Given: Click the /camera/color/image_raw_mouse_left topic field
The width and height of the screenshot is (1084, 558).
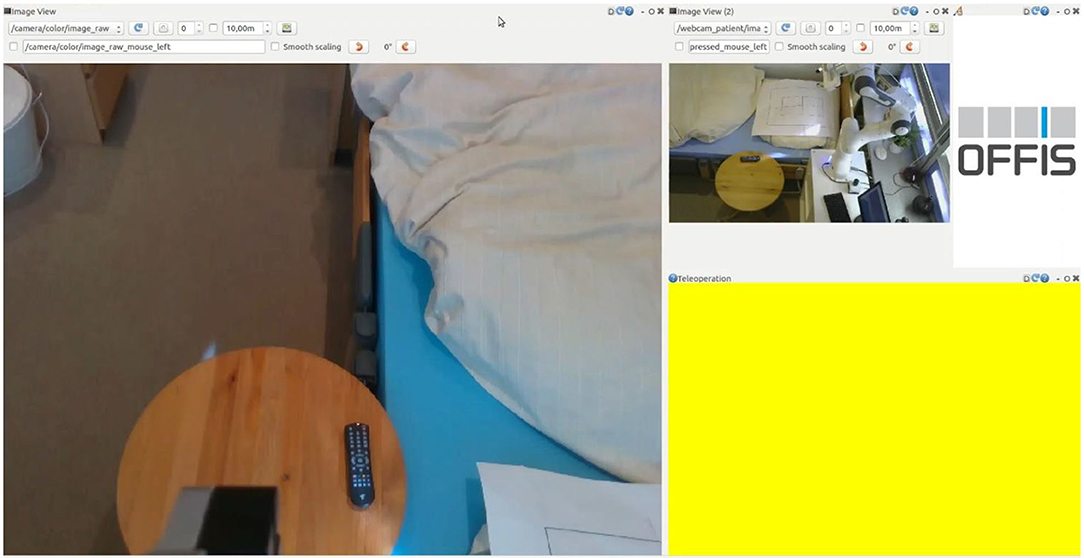Looking at the screenshot, I should (144, 46).
